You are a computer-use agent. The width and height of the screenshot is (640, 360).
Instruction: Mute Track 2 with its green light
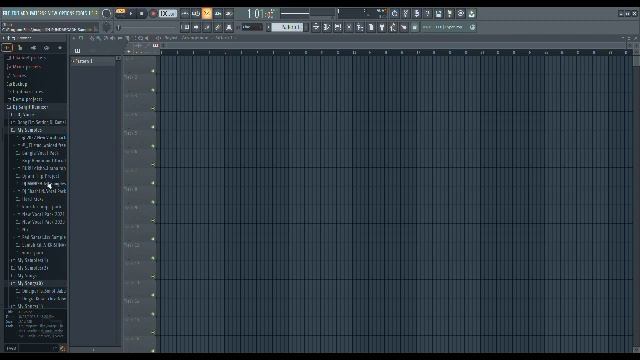pos(153,90)
